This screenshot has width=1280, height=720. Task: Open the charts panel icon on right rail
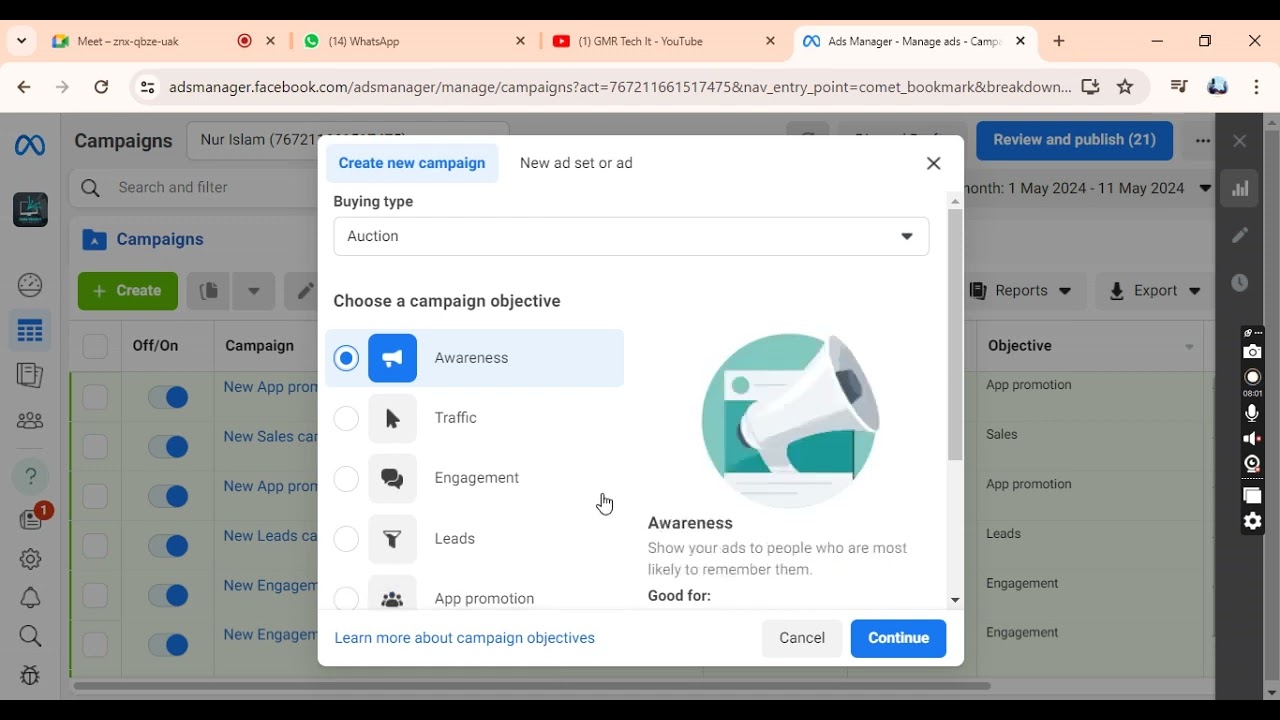click(x=1240, y=189)
